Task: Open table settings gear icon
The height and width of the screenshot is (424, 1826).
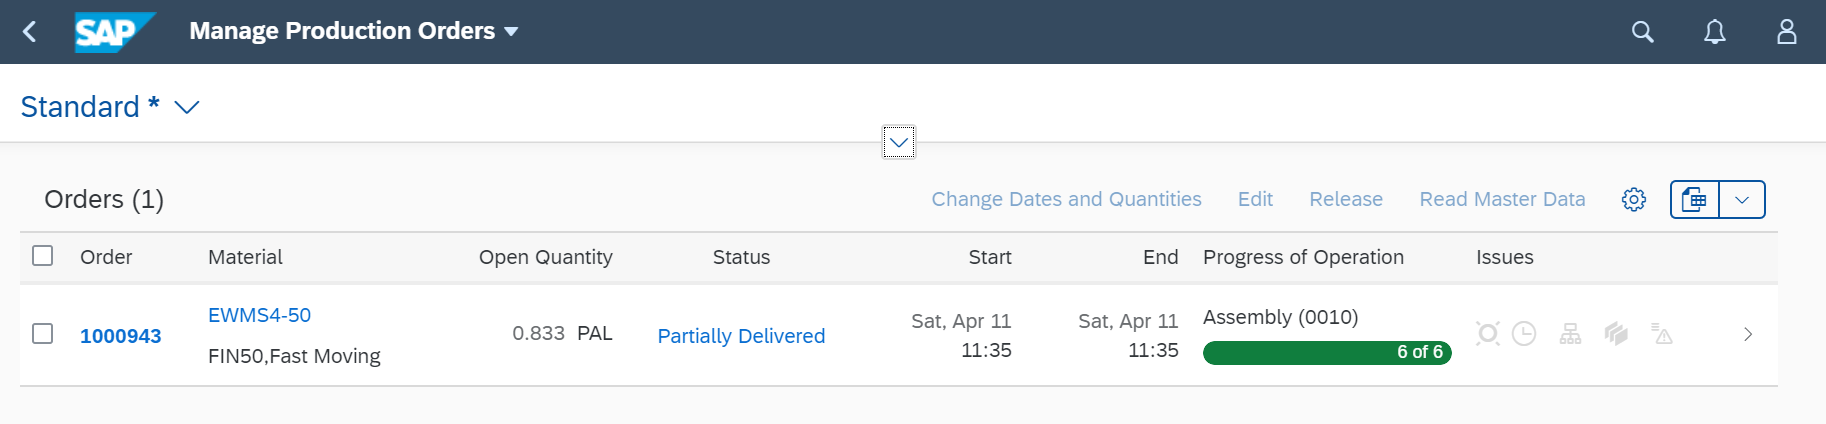Action: (1633, 199)
